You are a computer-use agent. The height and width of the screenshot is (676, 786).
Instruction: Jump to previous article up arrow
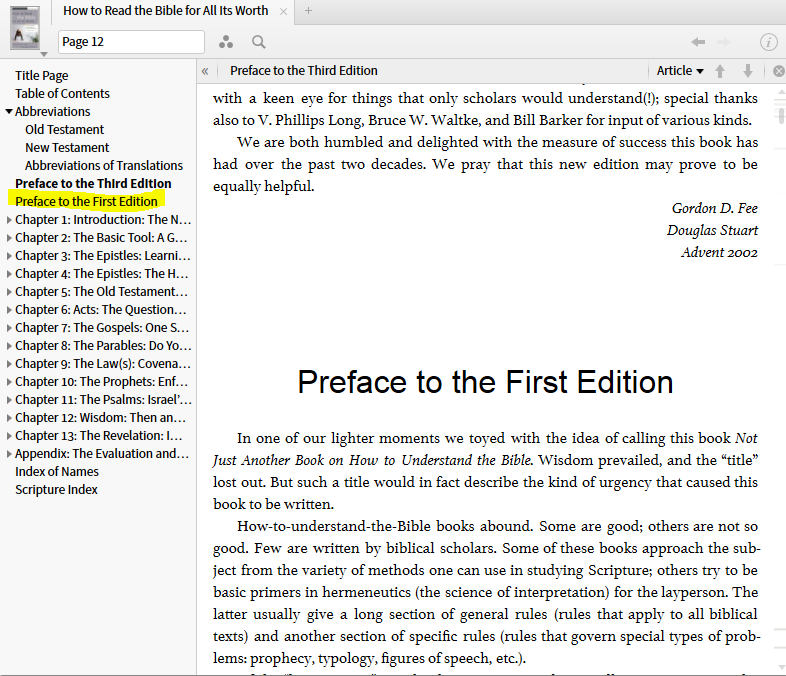pyautogui.click(x=720, y=71)
